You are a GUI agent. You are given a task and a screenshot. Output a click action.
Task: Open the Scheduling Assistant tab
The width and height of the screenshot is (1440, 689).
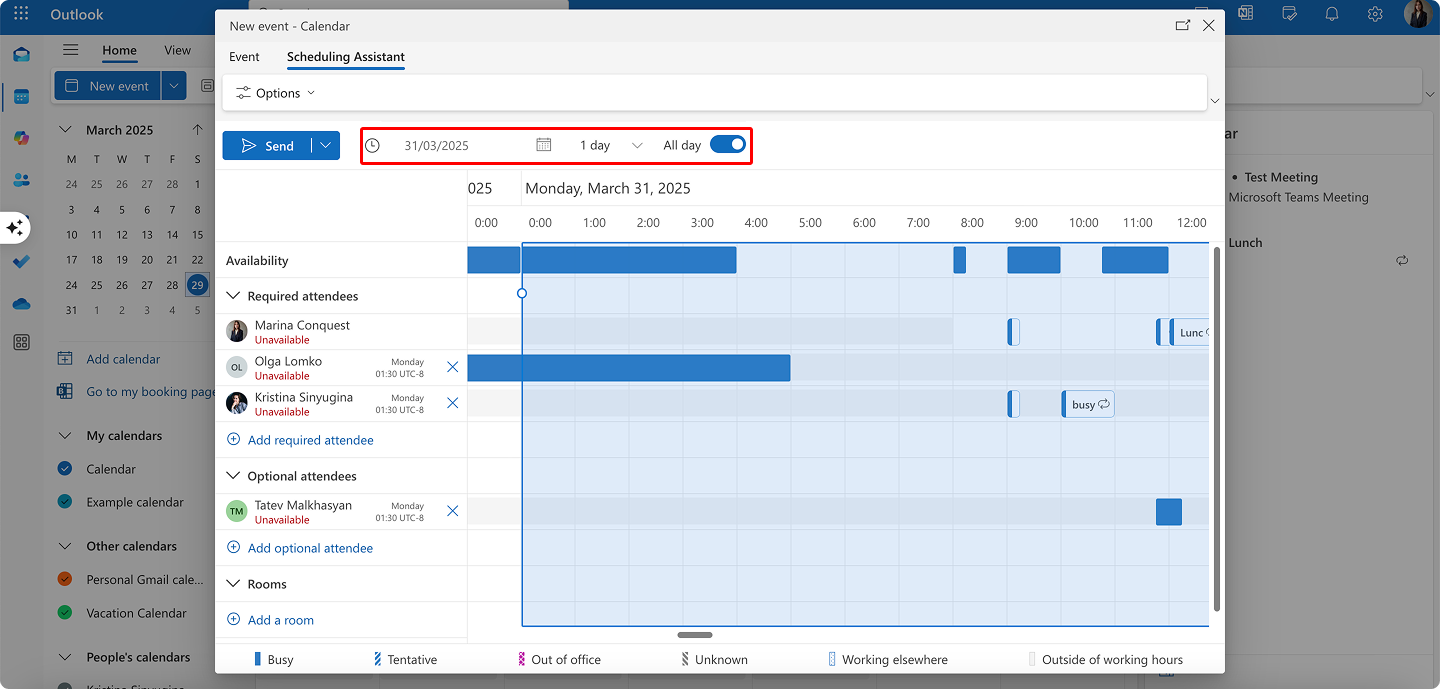pyautogui.click(x=345, y=57)
